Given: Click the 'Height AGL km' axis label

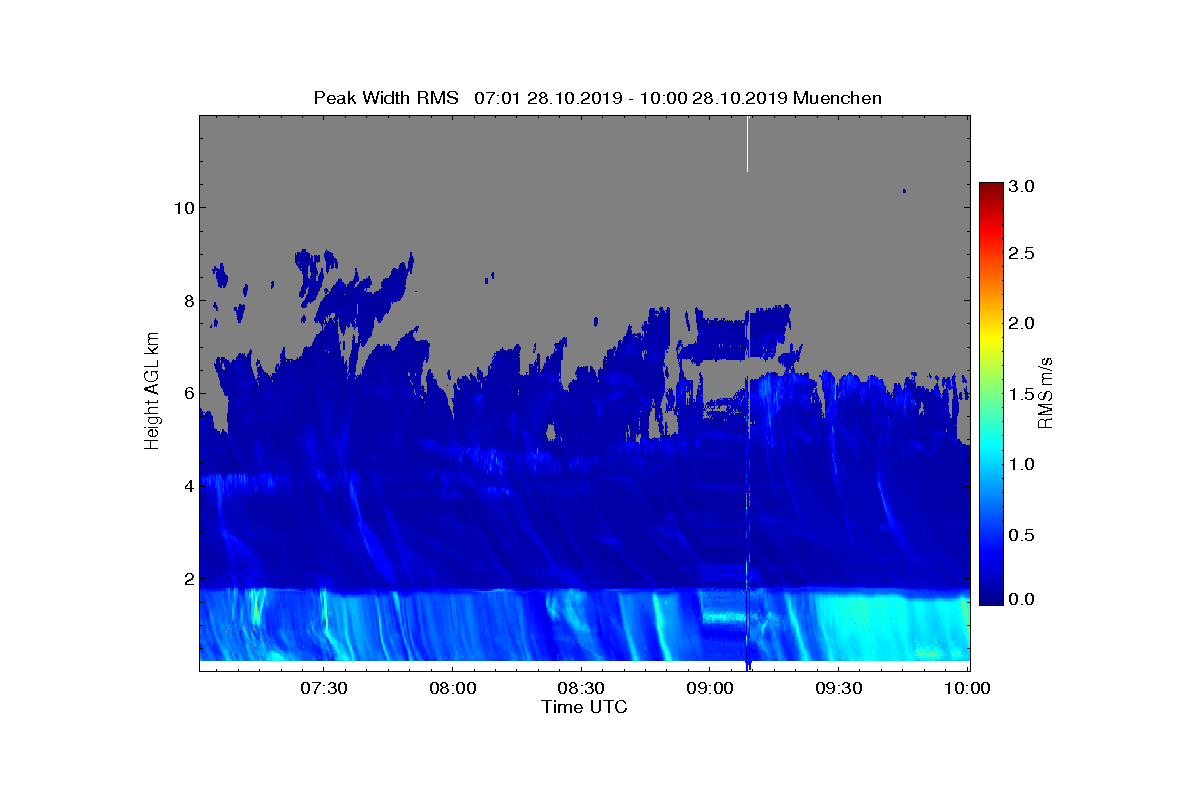Looking at the screenshot, I should (152, 393).
